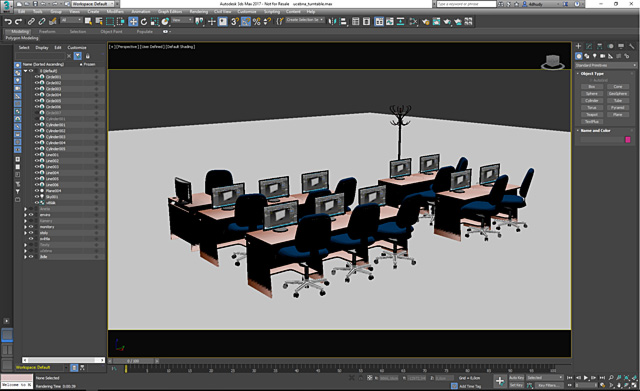Screen dimensions: 640x391
Task: Open the Motion command panel tab
Action: click(610, 46)
